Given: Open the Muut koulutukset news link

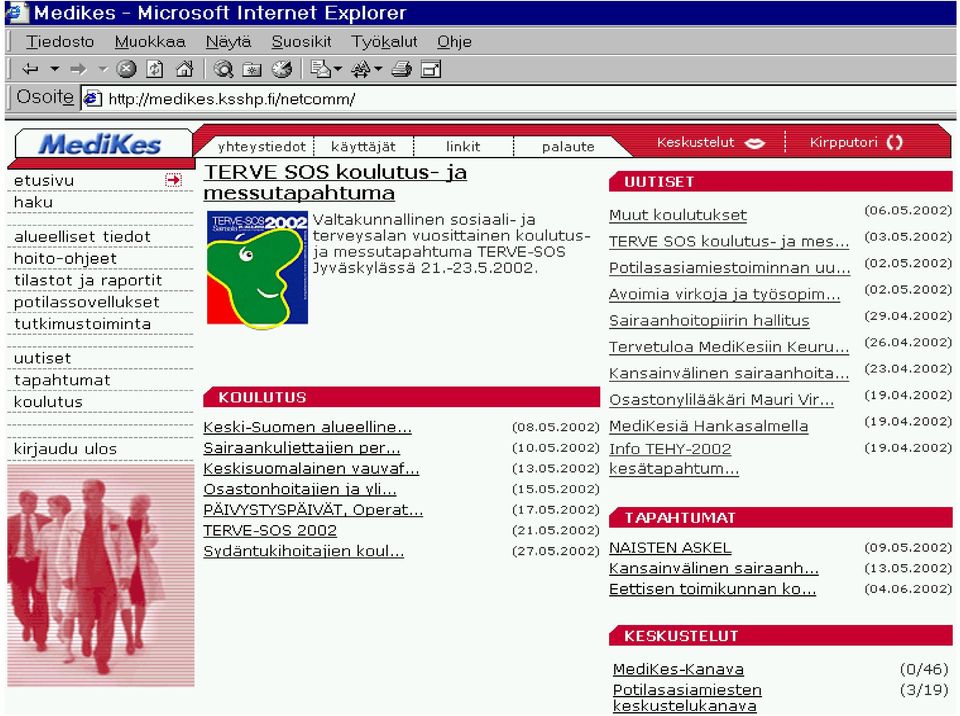Looking at the screenshot, I should (678, 216).
